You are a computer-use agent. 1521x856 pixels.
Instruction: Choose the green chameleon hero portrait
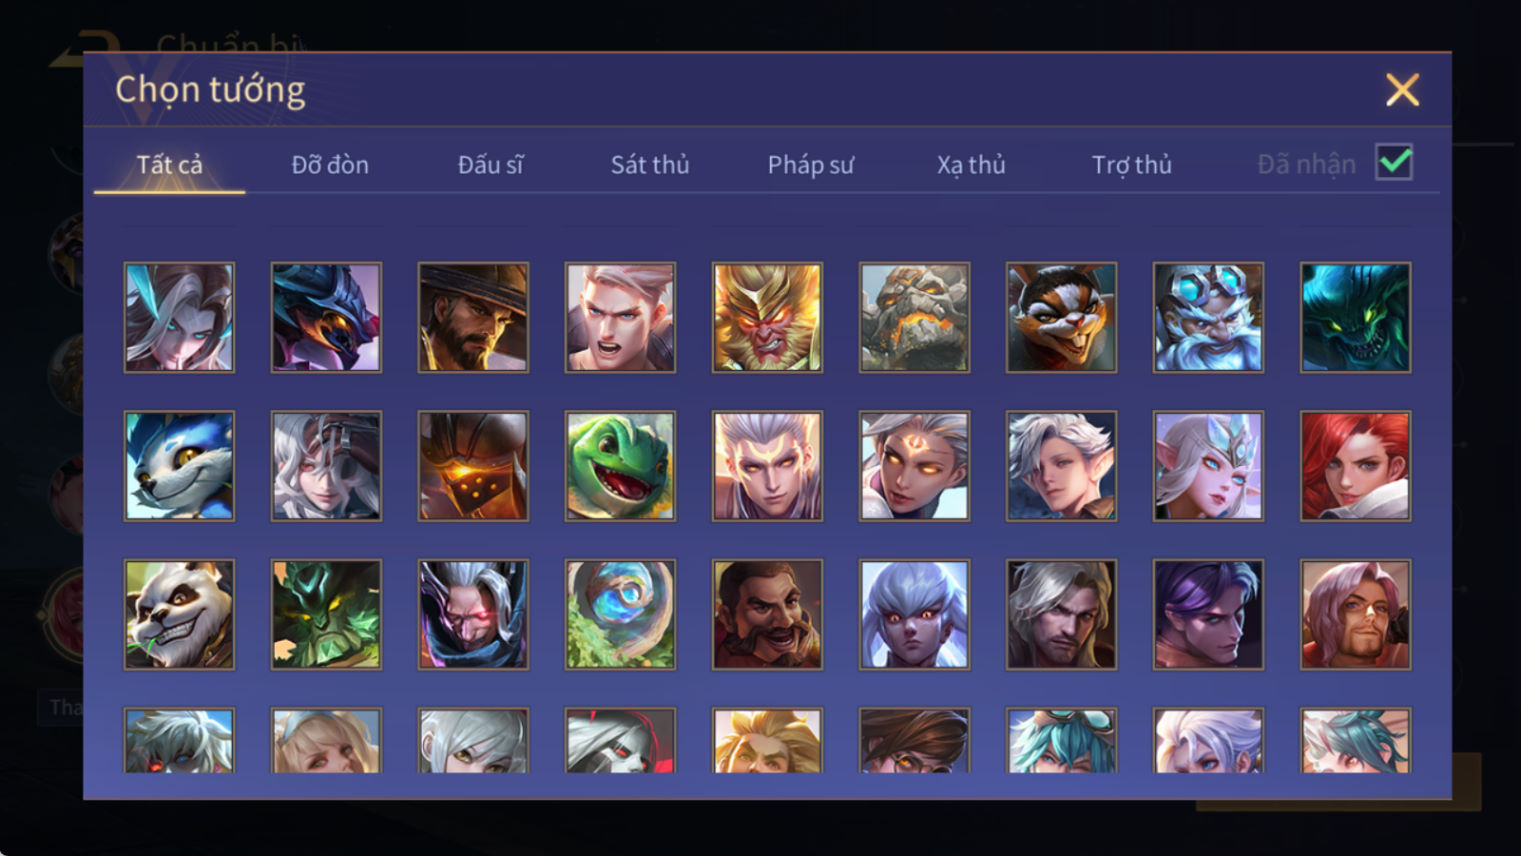pos(620,466)
